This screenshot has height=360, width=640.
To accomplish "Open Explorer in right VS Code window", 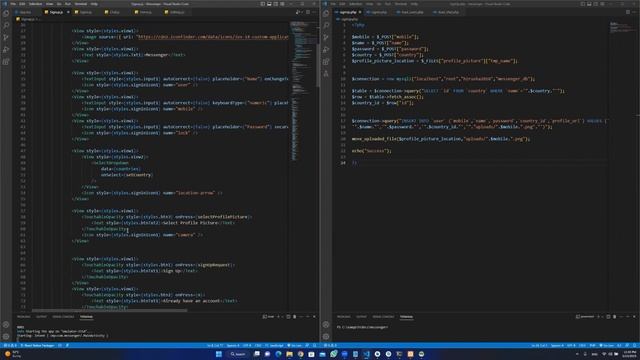I will pos(326,13).
